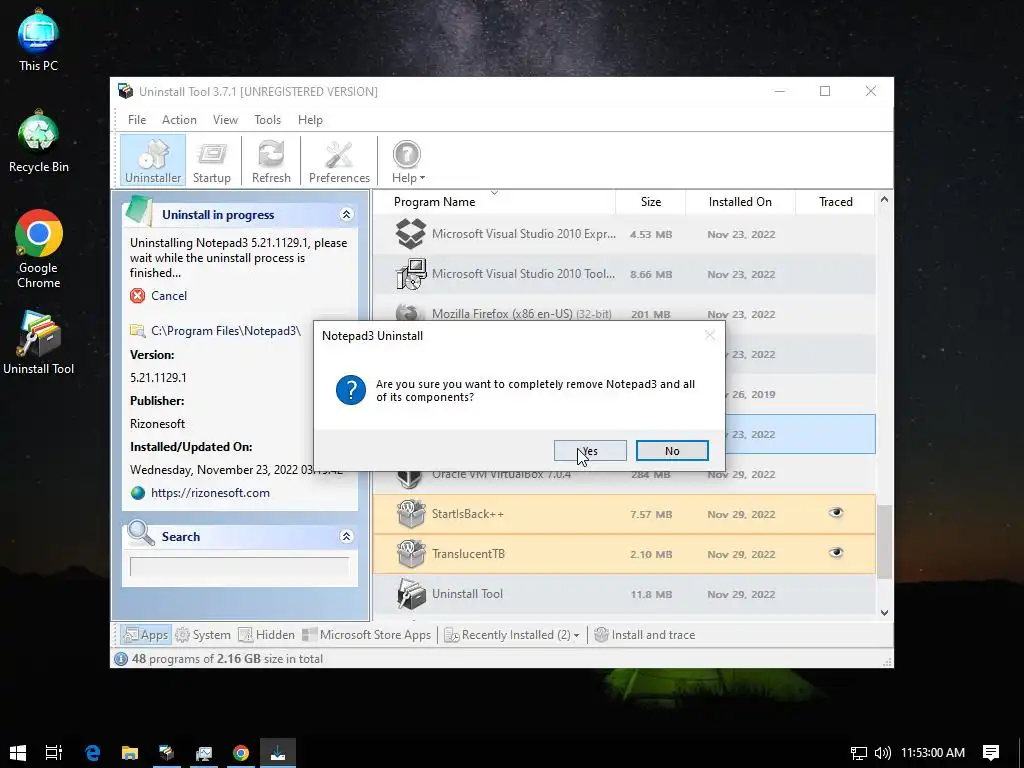
Task: Sort by the Installed On column
Action: [740, 202]
